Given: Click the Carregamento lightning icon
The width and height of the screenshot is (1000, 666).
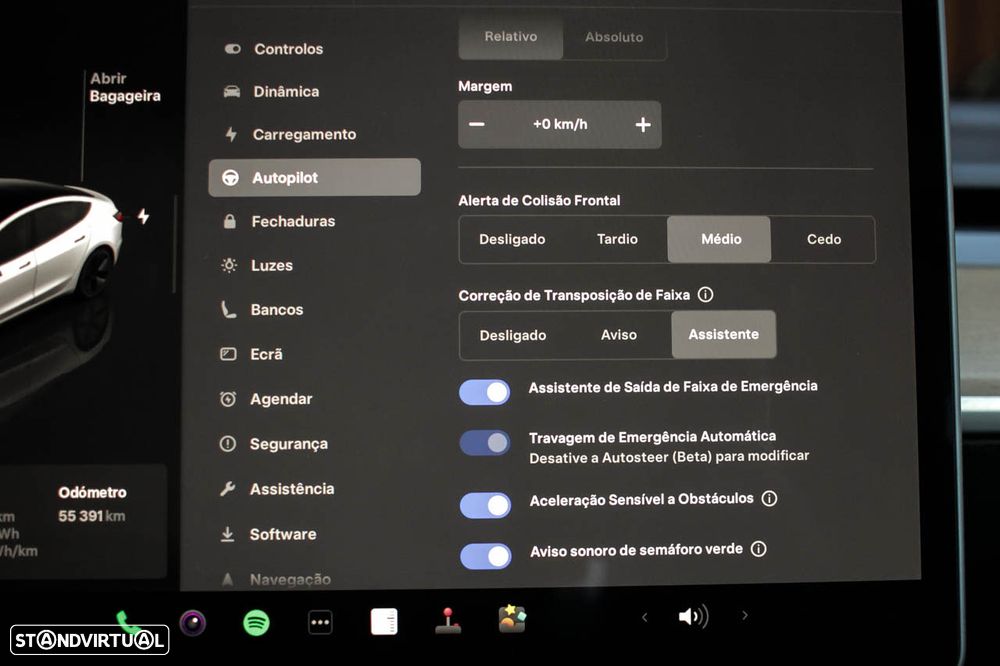Looking at the screenshot, I should (231, 135).
